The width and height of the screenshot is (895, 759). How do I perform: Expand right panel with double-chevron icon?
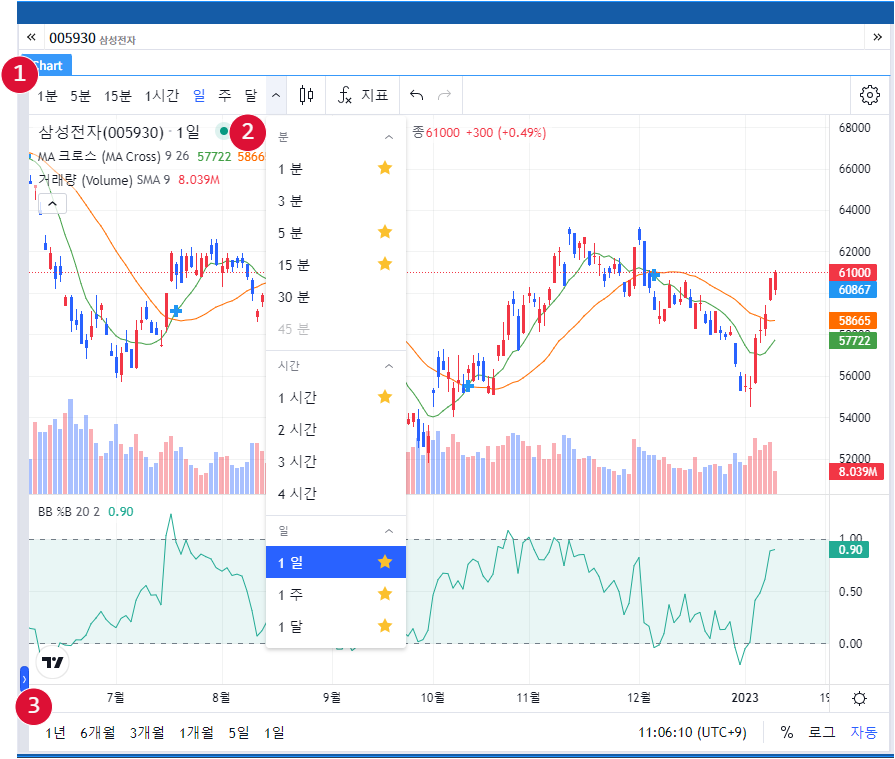pyautogui.click(x=877, y=38)
